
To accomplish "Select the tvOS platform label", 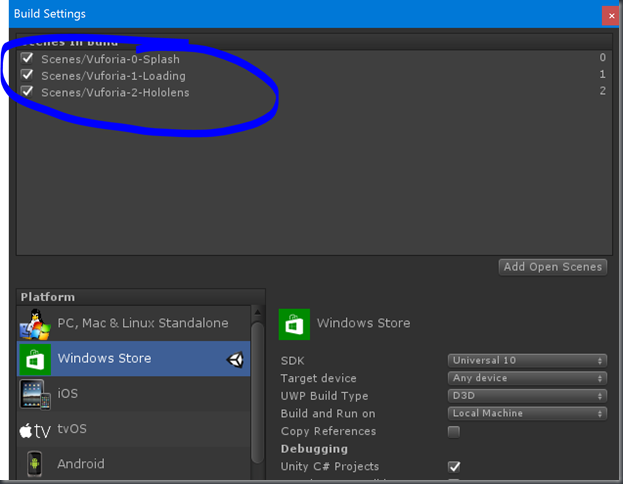I will click(x=72, y=429).
